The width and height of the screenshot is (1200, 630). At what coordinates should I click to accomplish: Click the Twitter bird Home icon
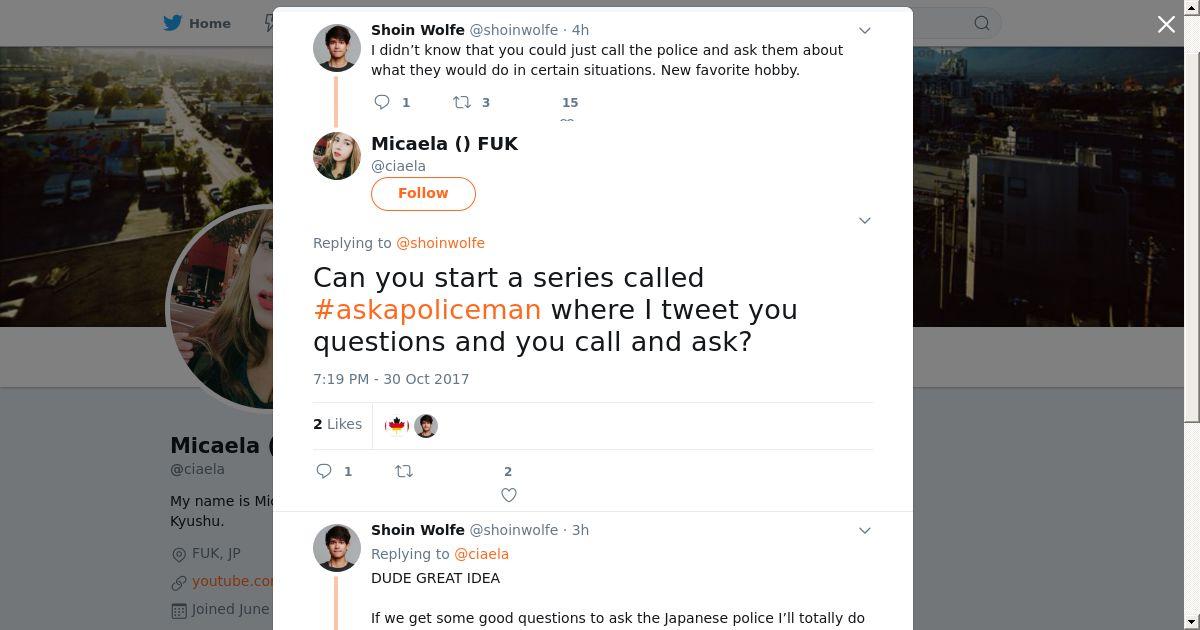point(173,23)
